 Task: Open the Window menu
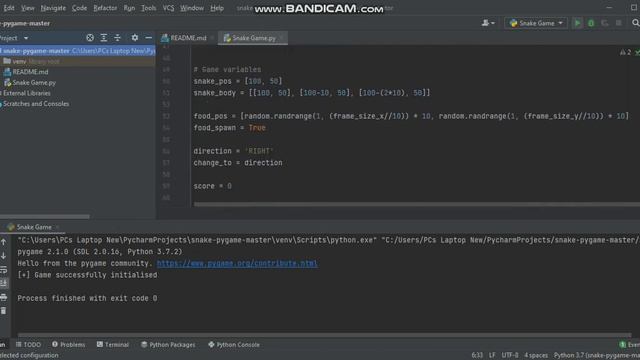point(191,8)
